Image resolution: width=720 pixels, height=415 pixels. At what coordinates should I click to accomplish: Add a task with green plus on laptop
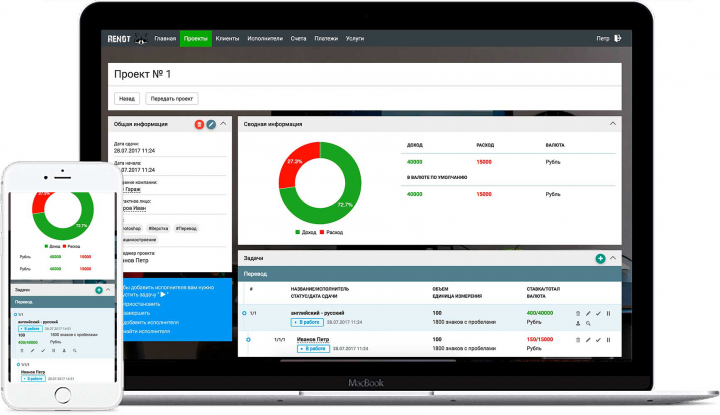pos(600,259)
